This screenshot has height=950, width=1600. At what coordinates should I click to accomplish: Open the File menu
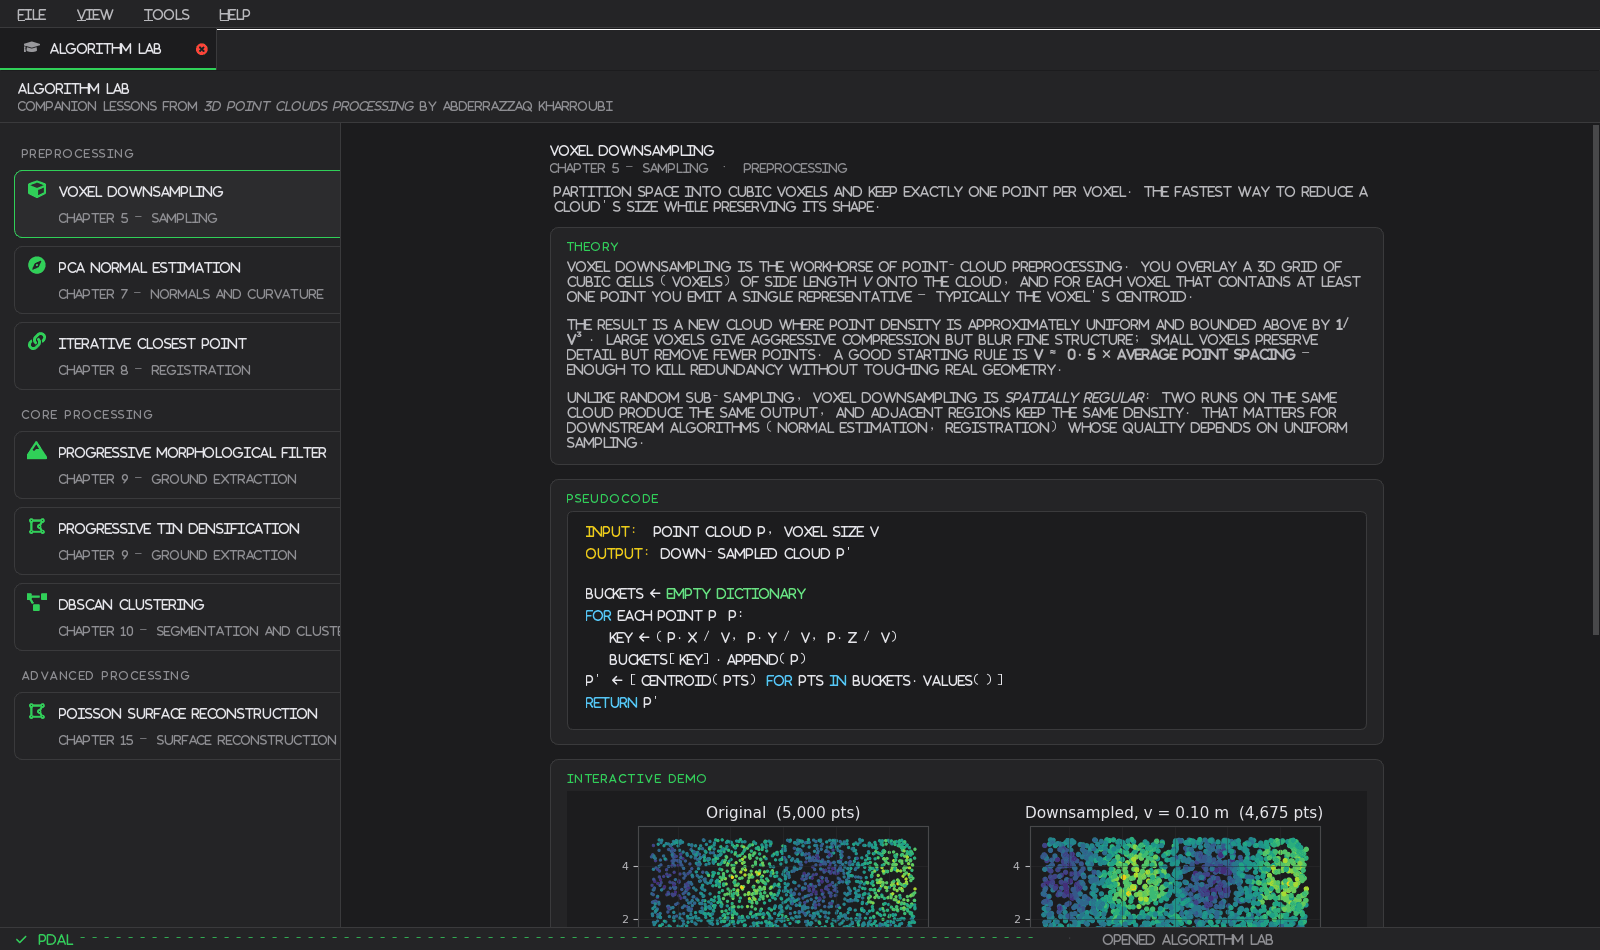tap(31, 15)
